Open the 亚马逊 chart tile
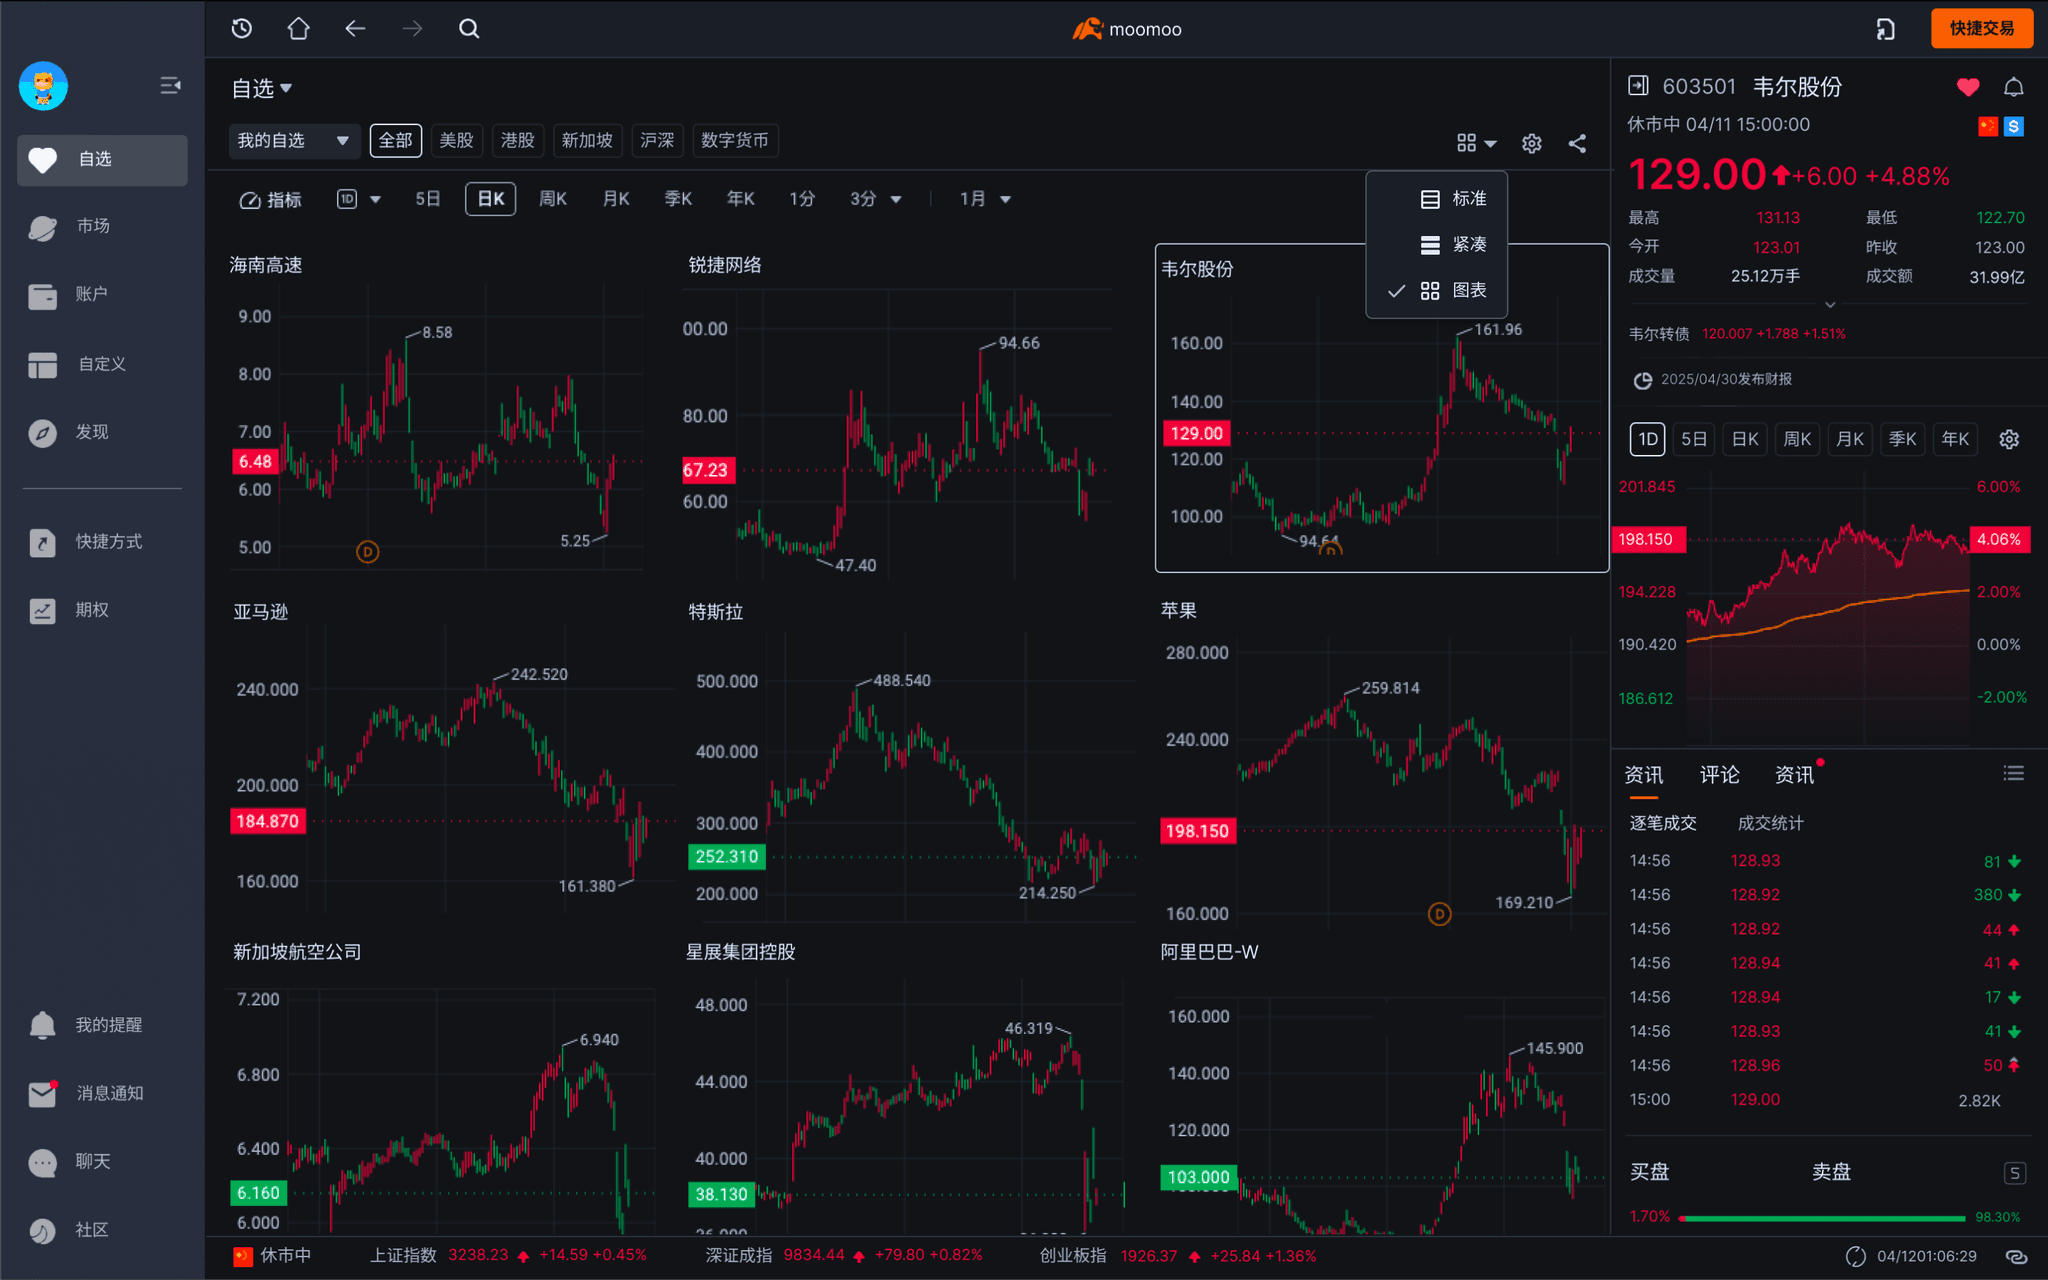Screen dimensions: 2048x1280 [452, 760]
